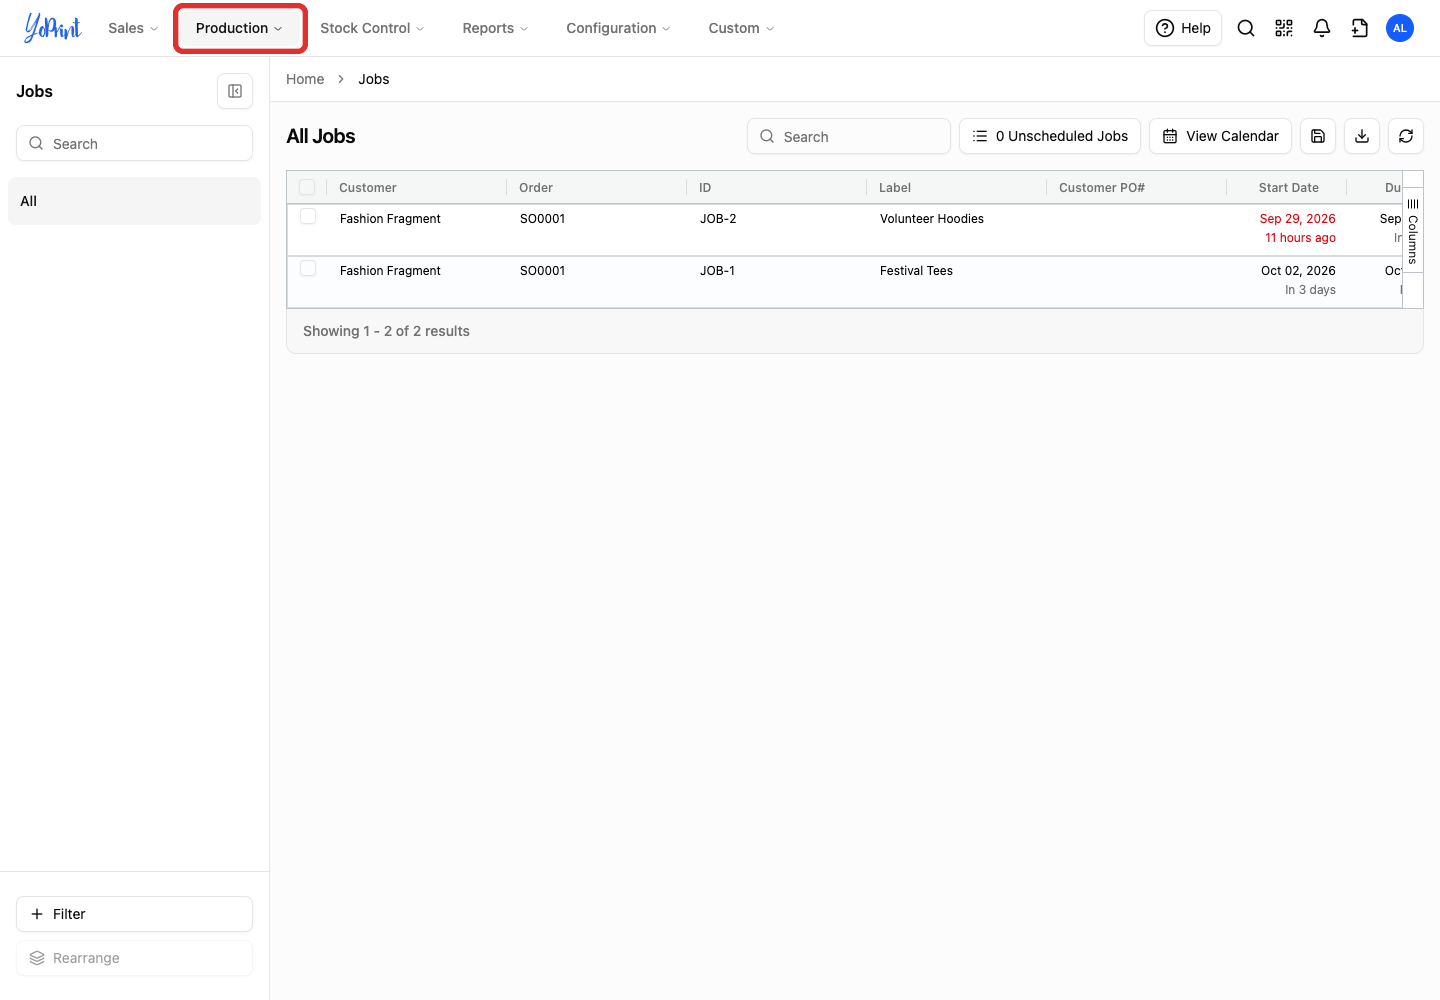Click the Help button
The height and width of the screenshot is (1000, 1440).
[x=1183, y=28]
